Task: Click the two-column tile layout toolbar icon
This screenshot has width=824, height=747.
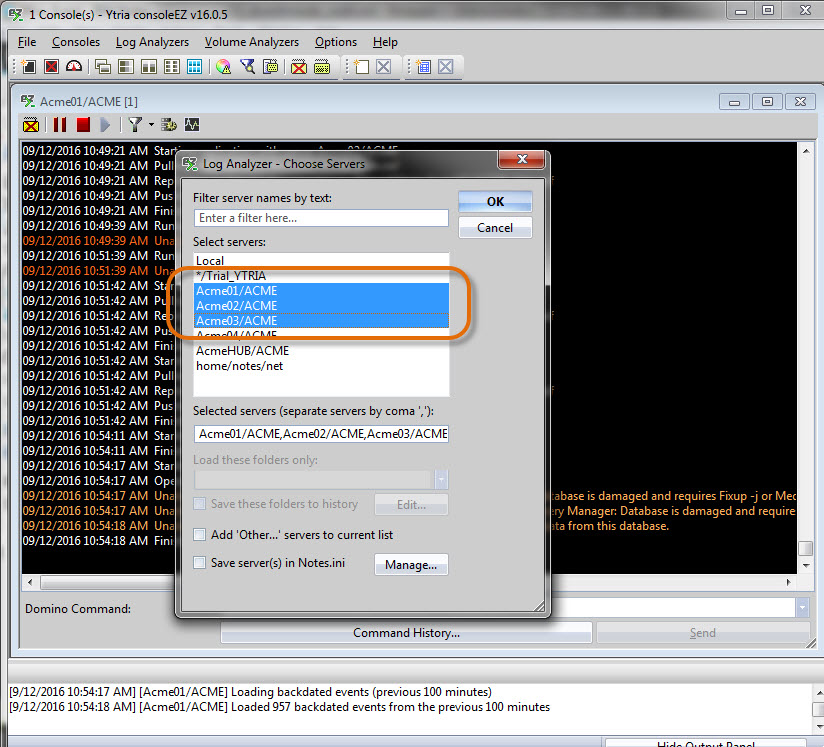Action: [149, 67]
